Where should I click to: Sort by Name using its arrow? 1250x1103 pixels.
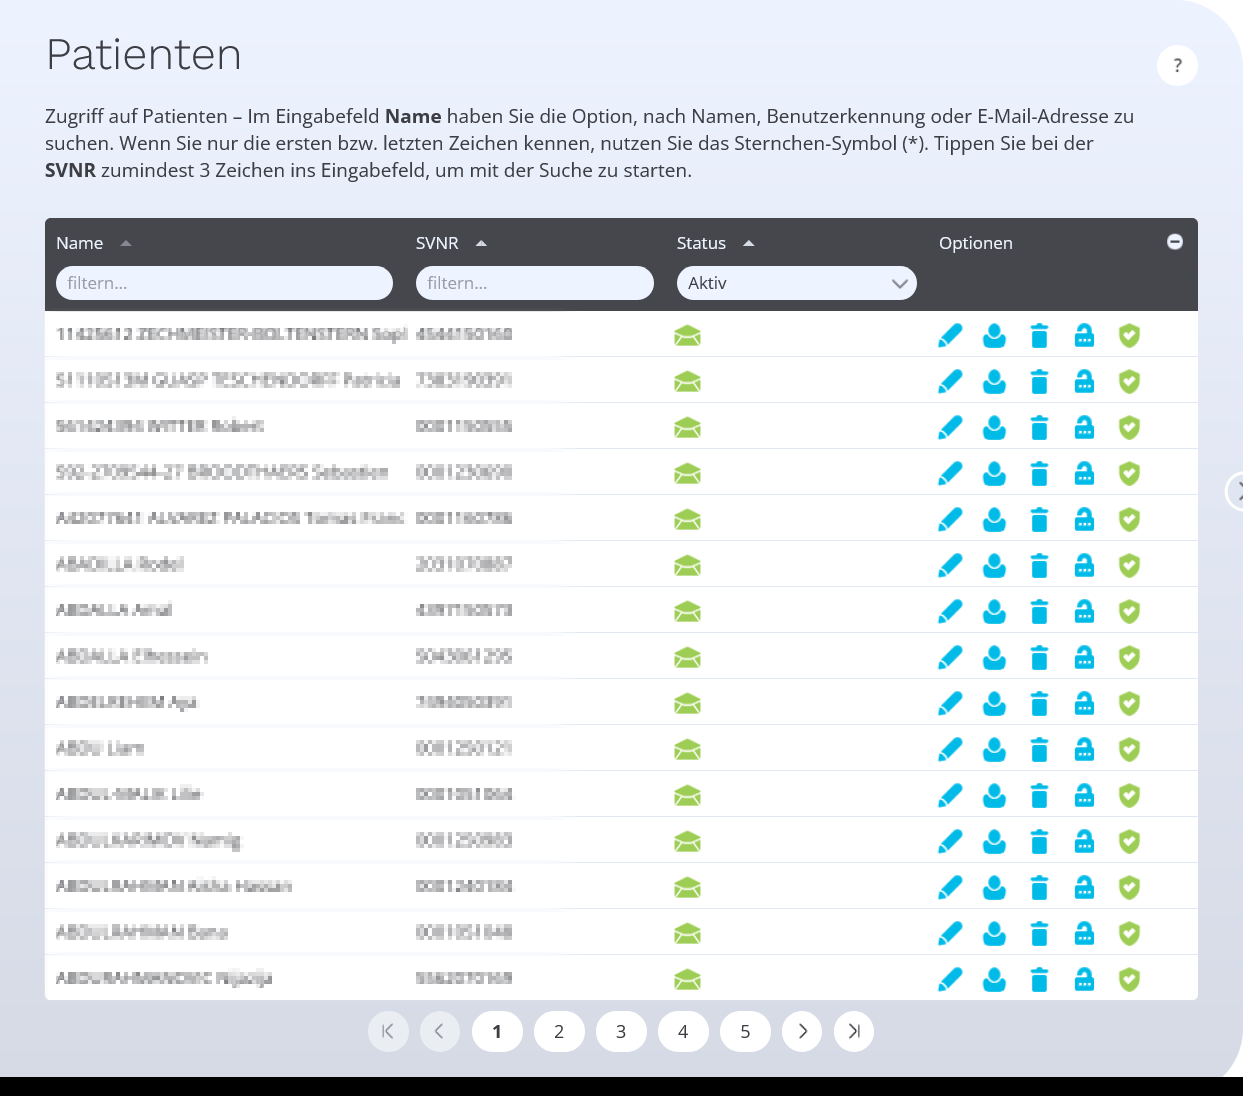pyautogui.click(x=126, y=243)
